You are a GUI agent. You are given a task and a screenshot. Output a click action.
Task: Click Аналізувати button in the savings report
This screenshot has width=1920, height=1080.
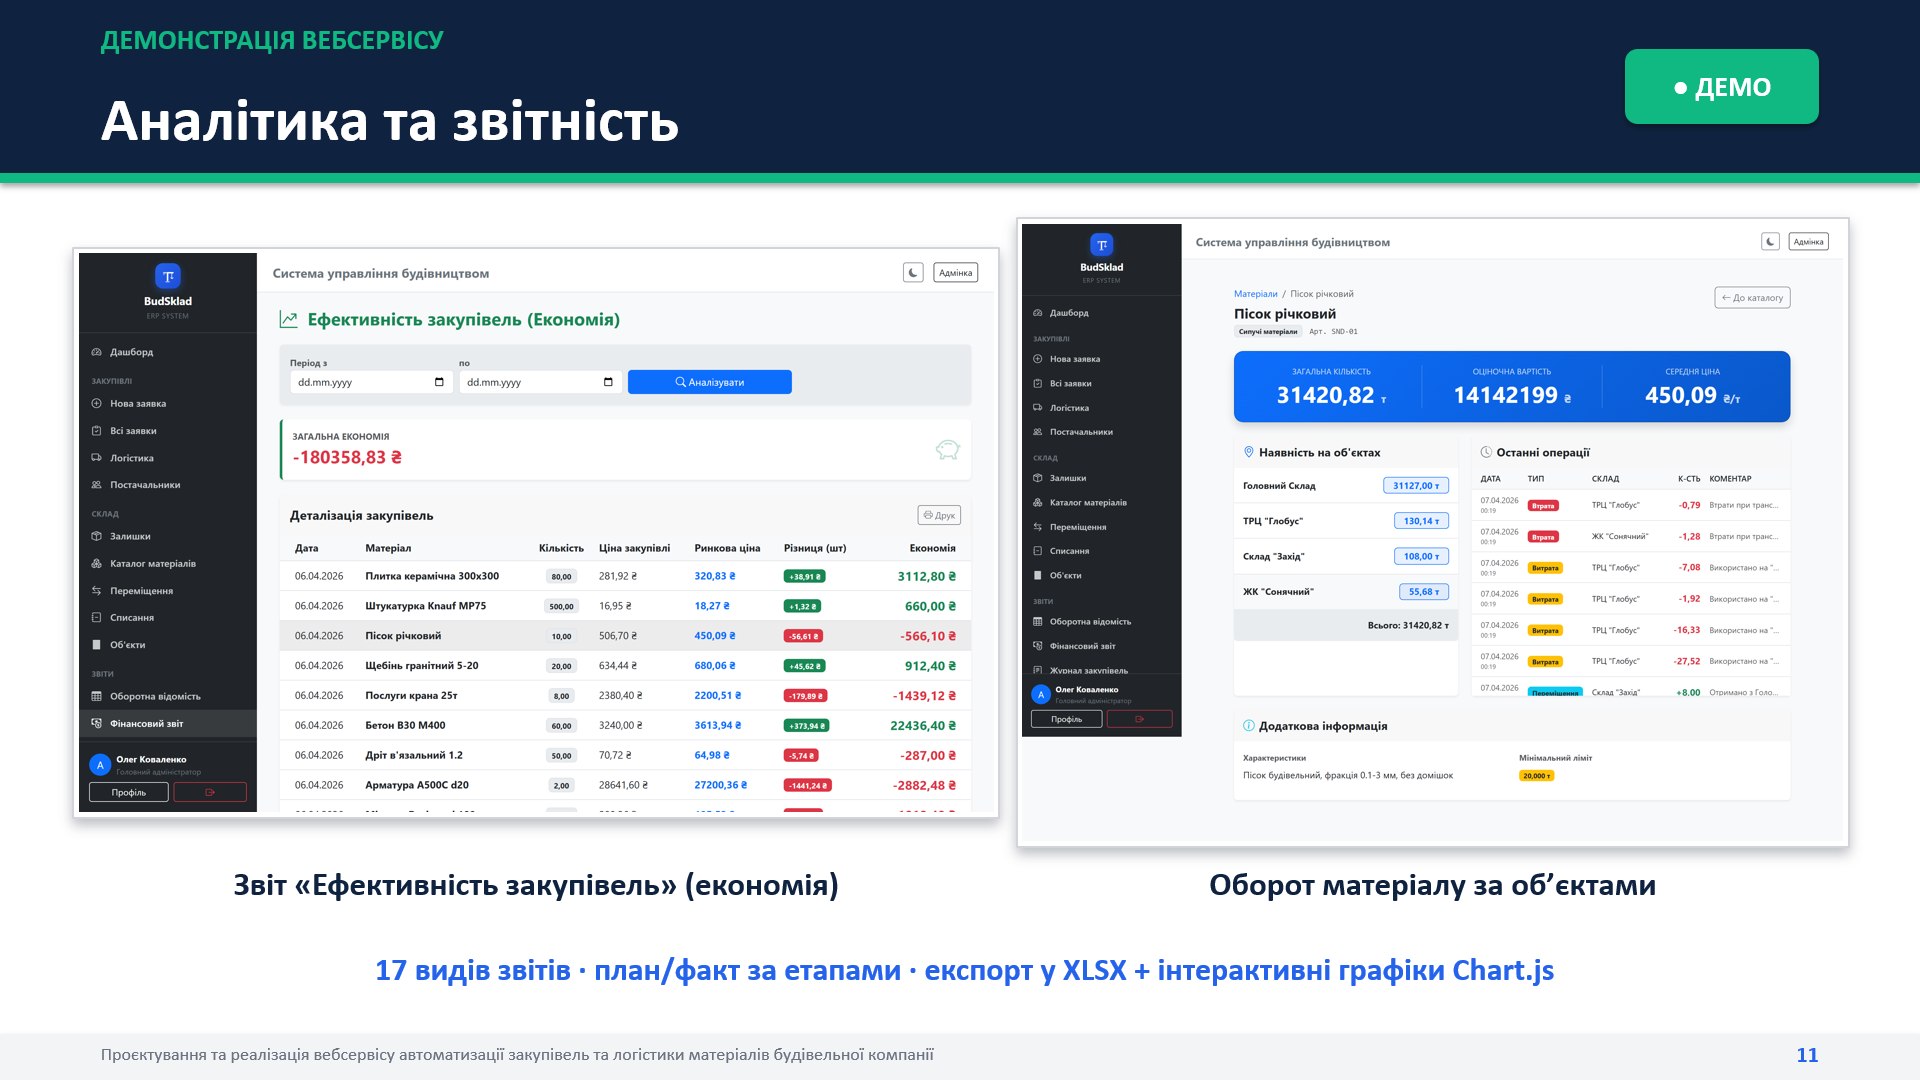click(x=710, y=382)
